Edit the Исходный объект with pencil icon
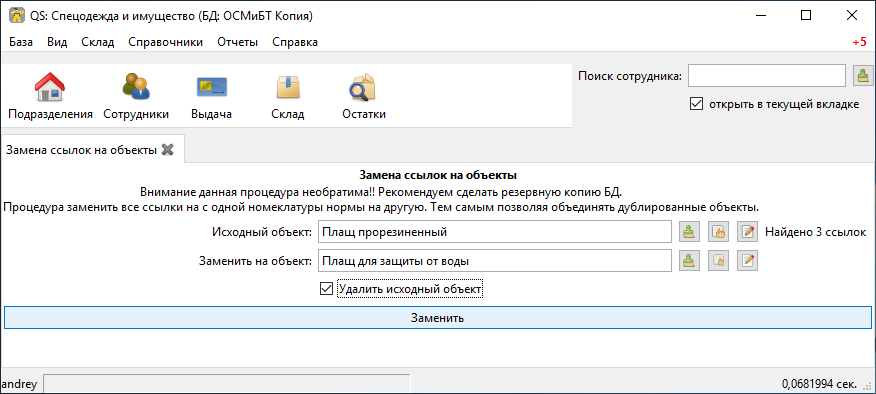 747,232
